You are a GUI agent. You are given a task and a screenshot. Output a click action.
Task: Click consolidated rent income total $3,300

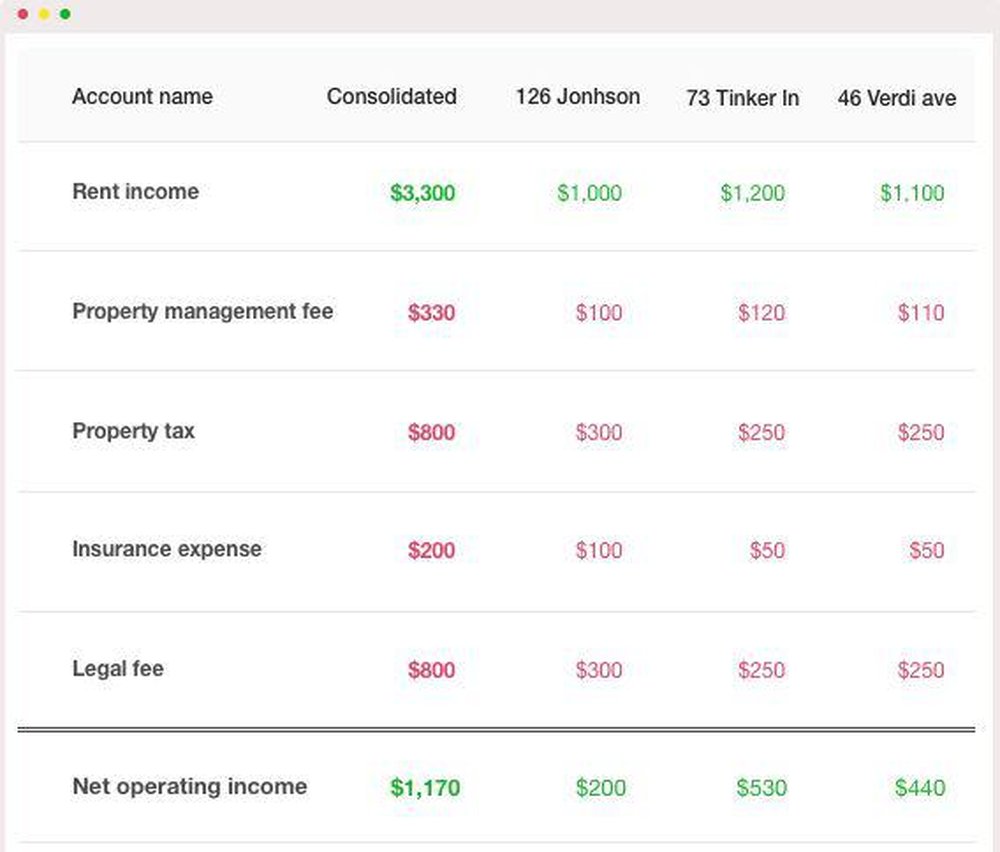422,193
